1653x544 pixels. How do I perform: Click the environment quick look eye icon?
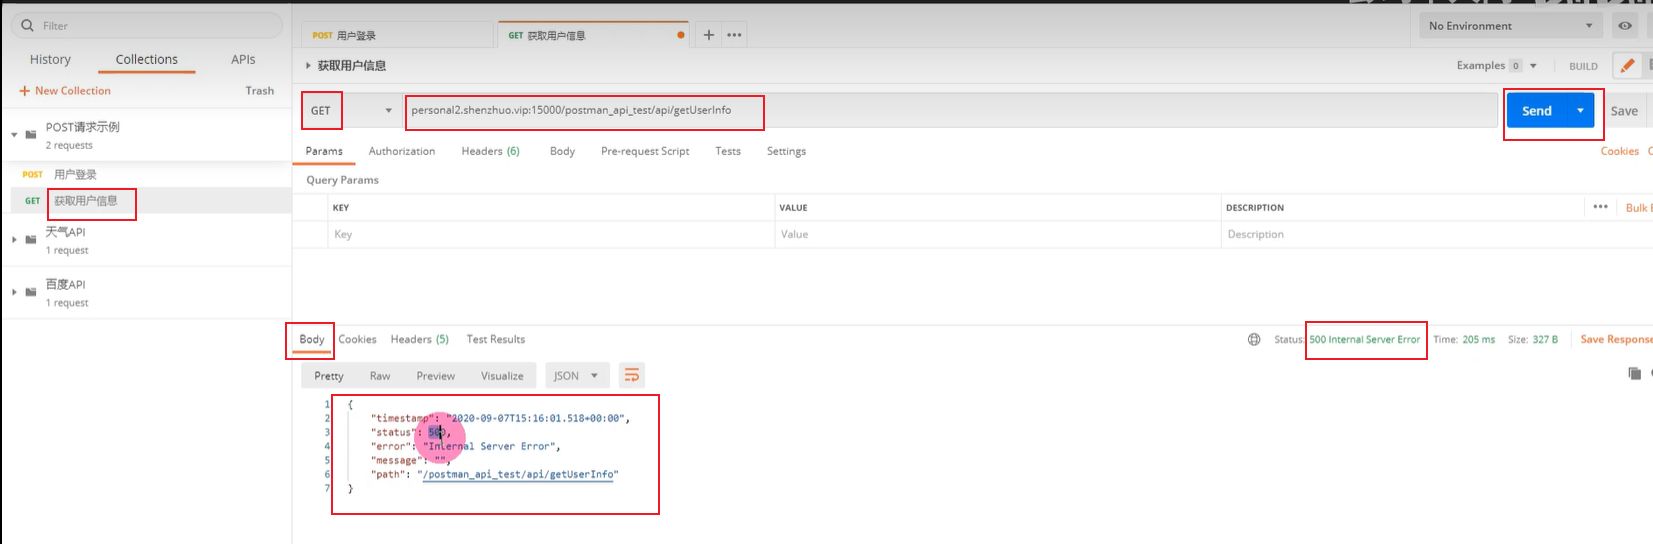coord(1625,26)
